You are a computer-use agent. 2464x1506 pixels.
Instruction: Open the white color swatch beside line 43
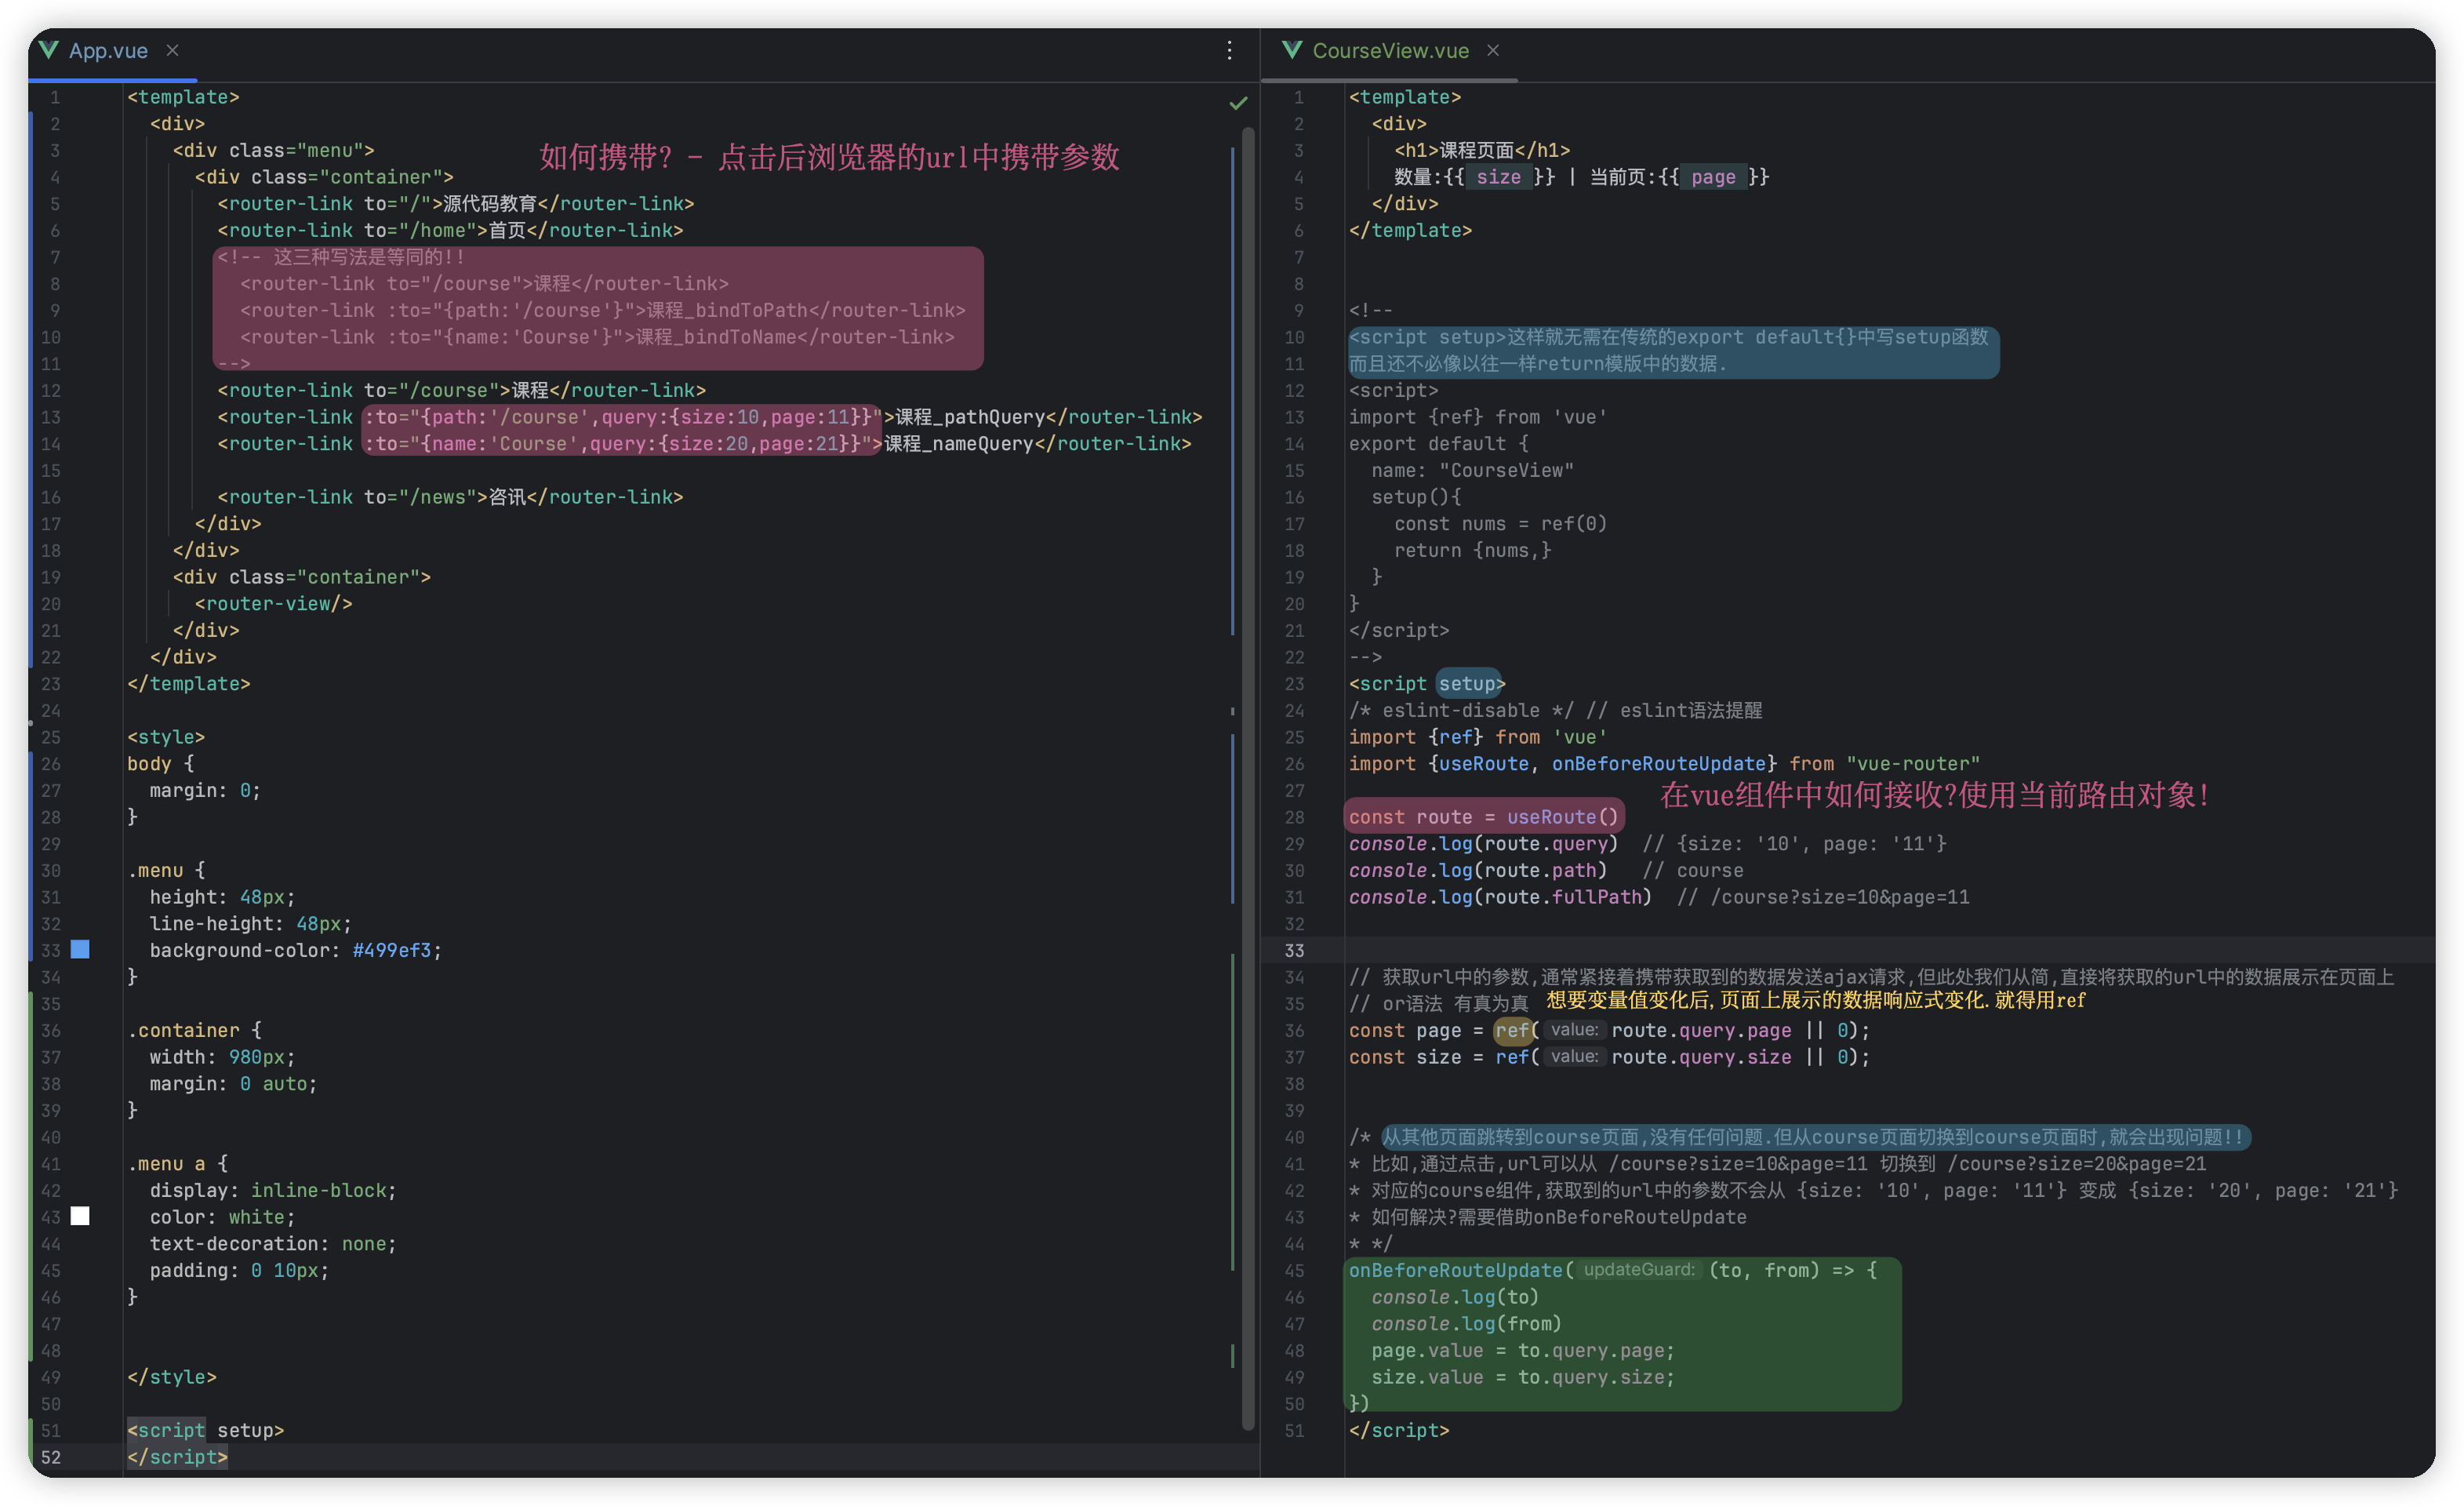80,1216
